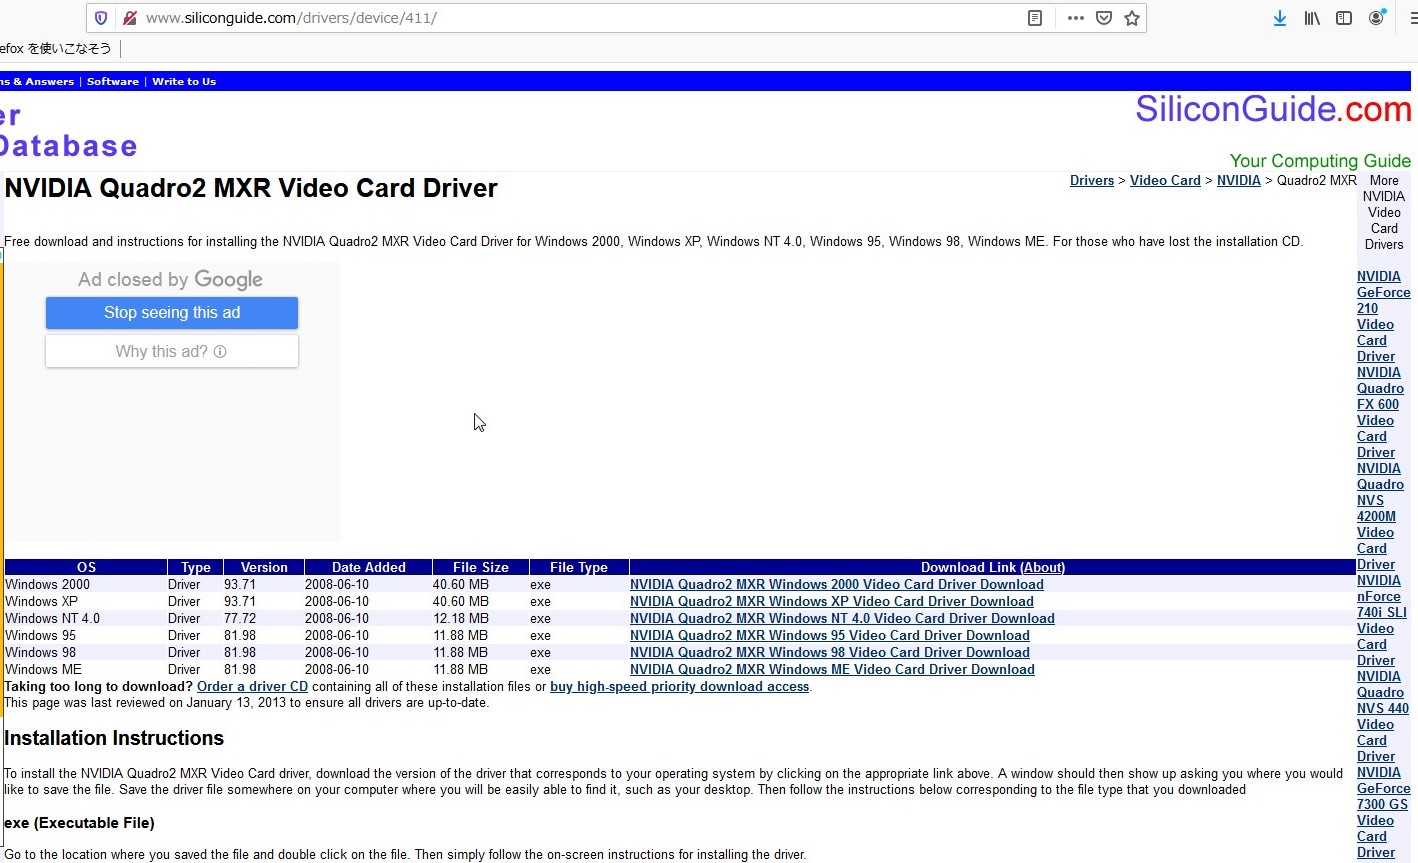
Task: Open the Software menu link
Action: [x=113, y=82]
